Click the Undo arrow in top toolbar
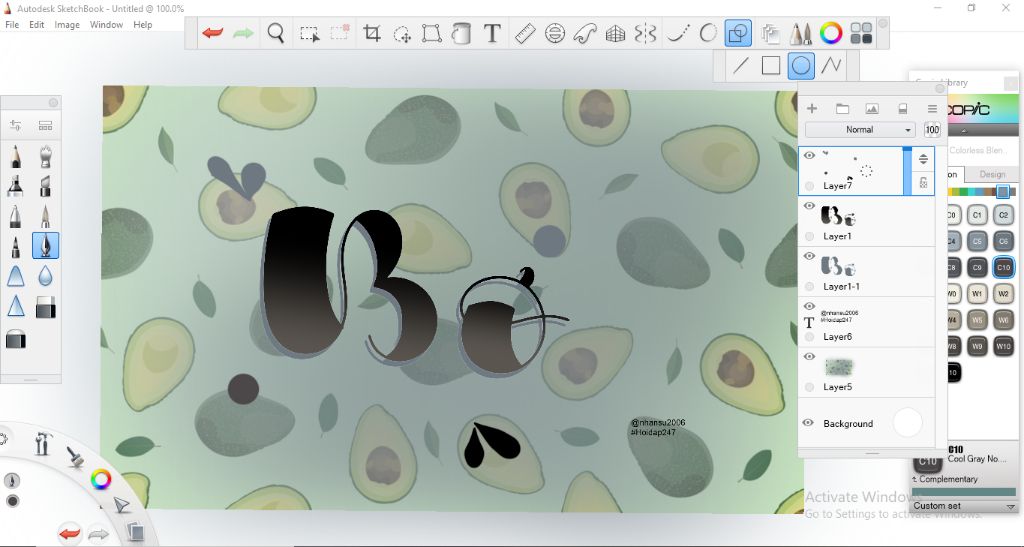This screenshot has height=547, width=1024. click(213, 33)
